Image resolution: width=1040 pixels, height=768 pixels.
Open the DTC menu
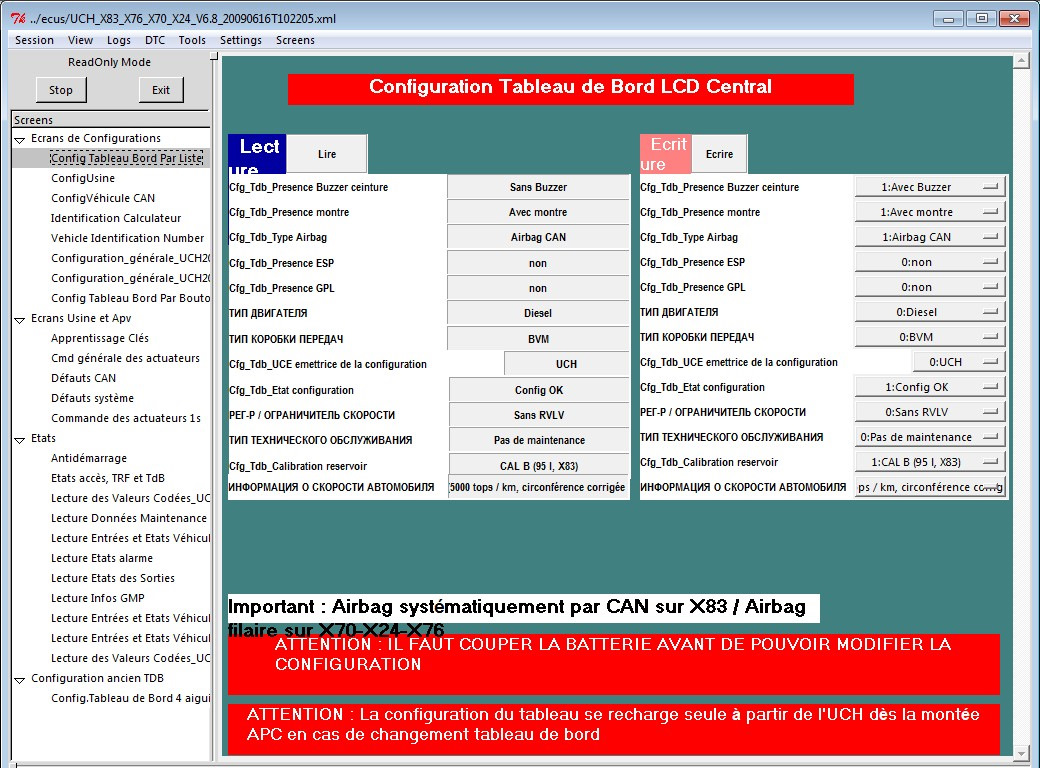(x=155, y=40)
